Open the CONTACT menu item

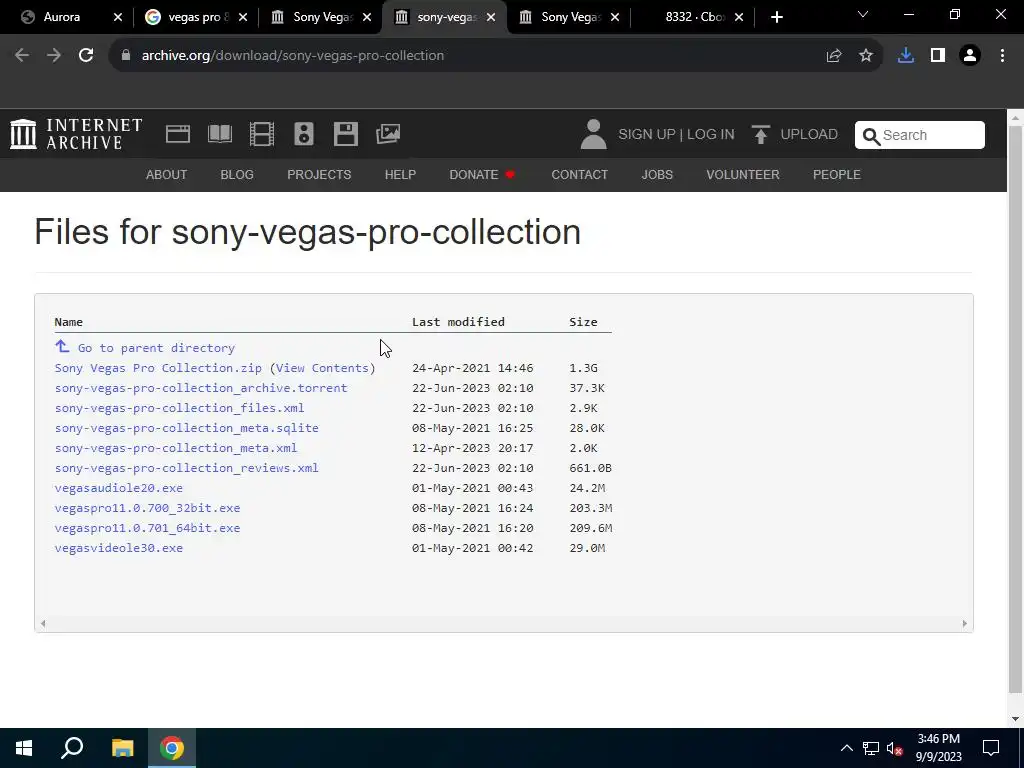tap(579, 175)
